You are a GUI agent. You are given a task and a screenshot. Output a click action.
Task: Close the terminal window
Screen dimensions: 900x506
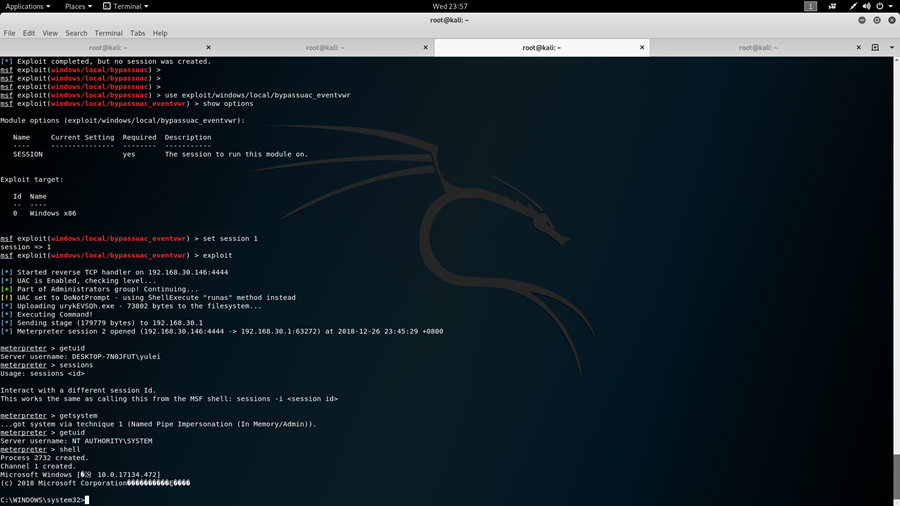[x=891, y=20]
